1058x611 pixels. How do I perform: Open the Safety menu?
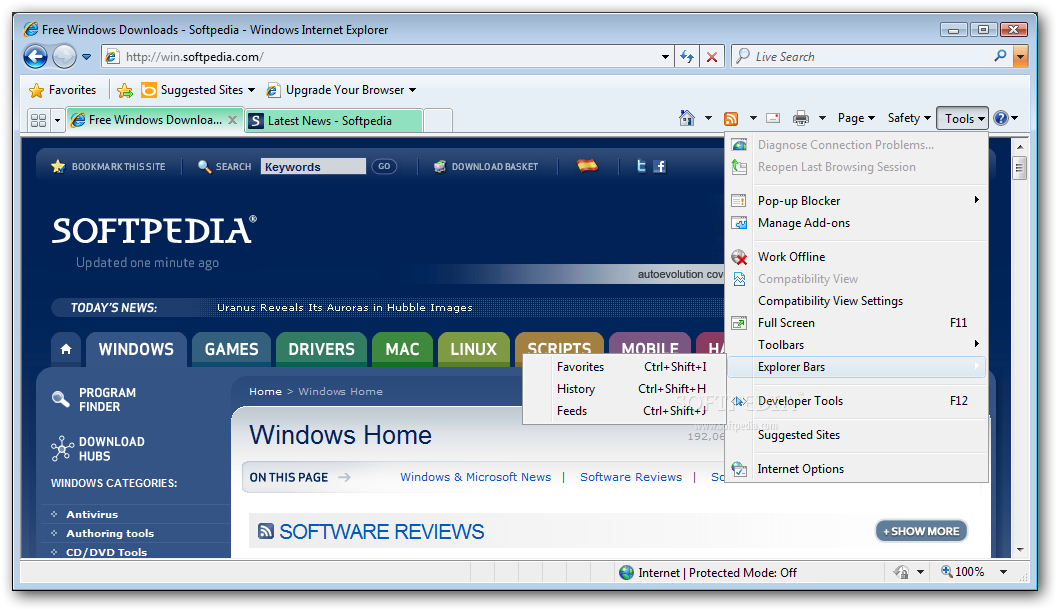click(x=909, y=118)
